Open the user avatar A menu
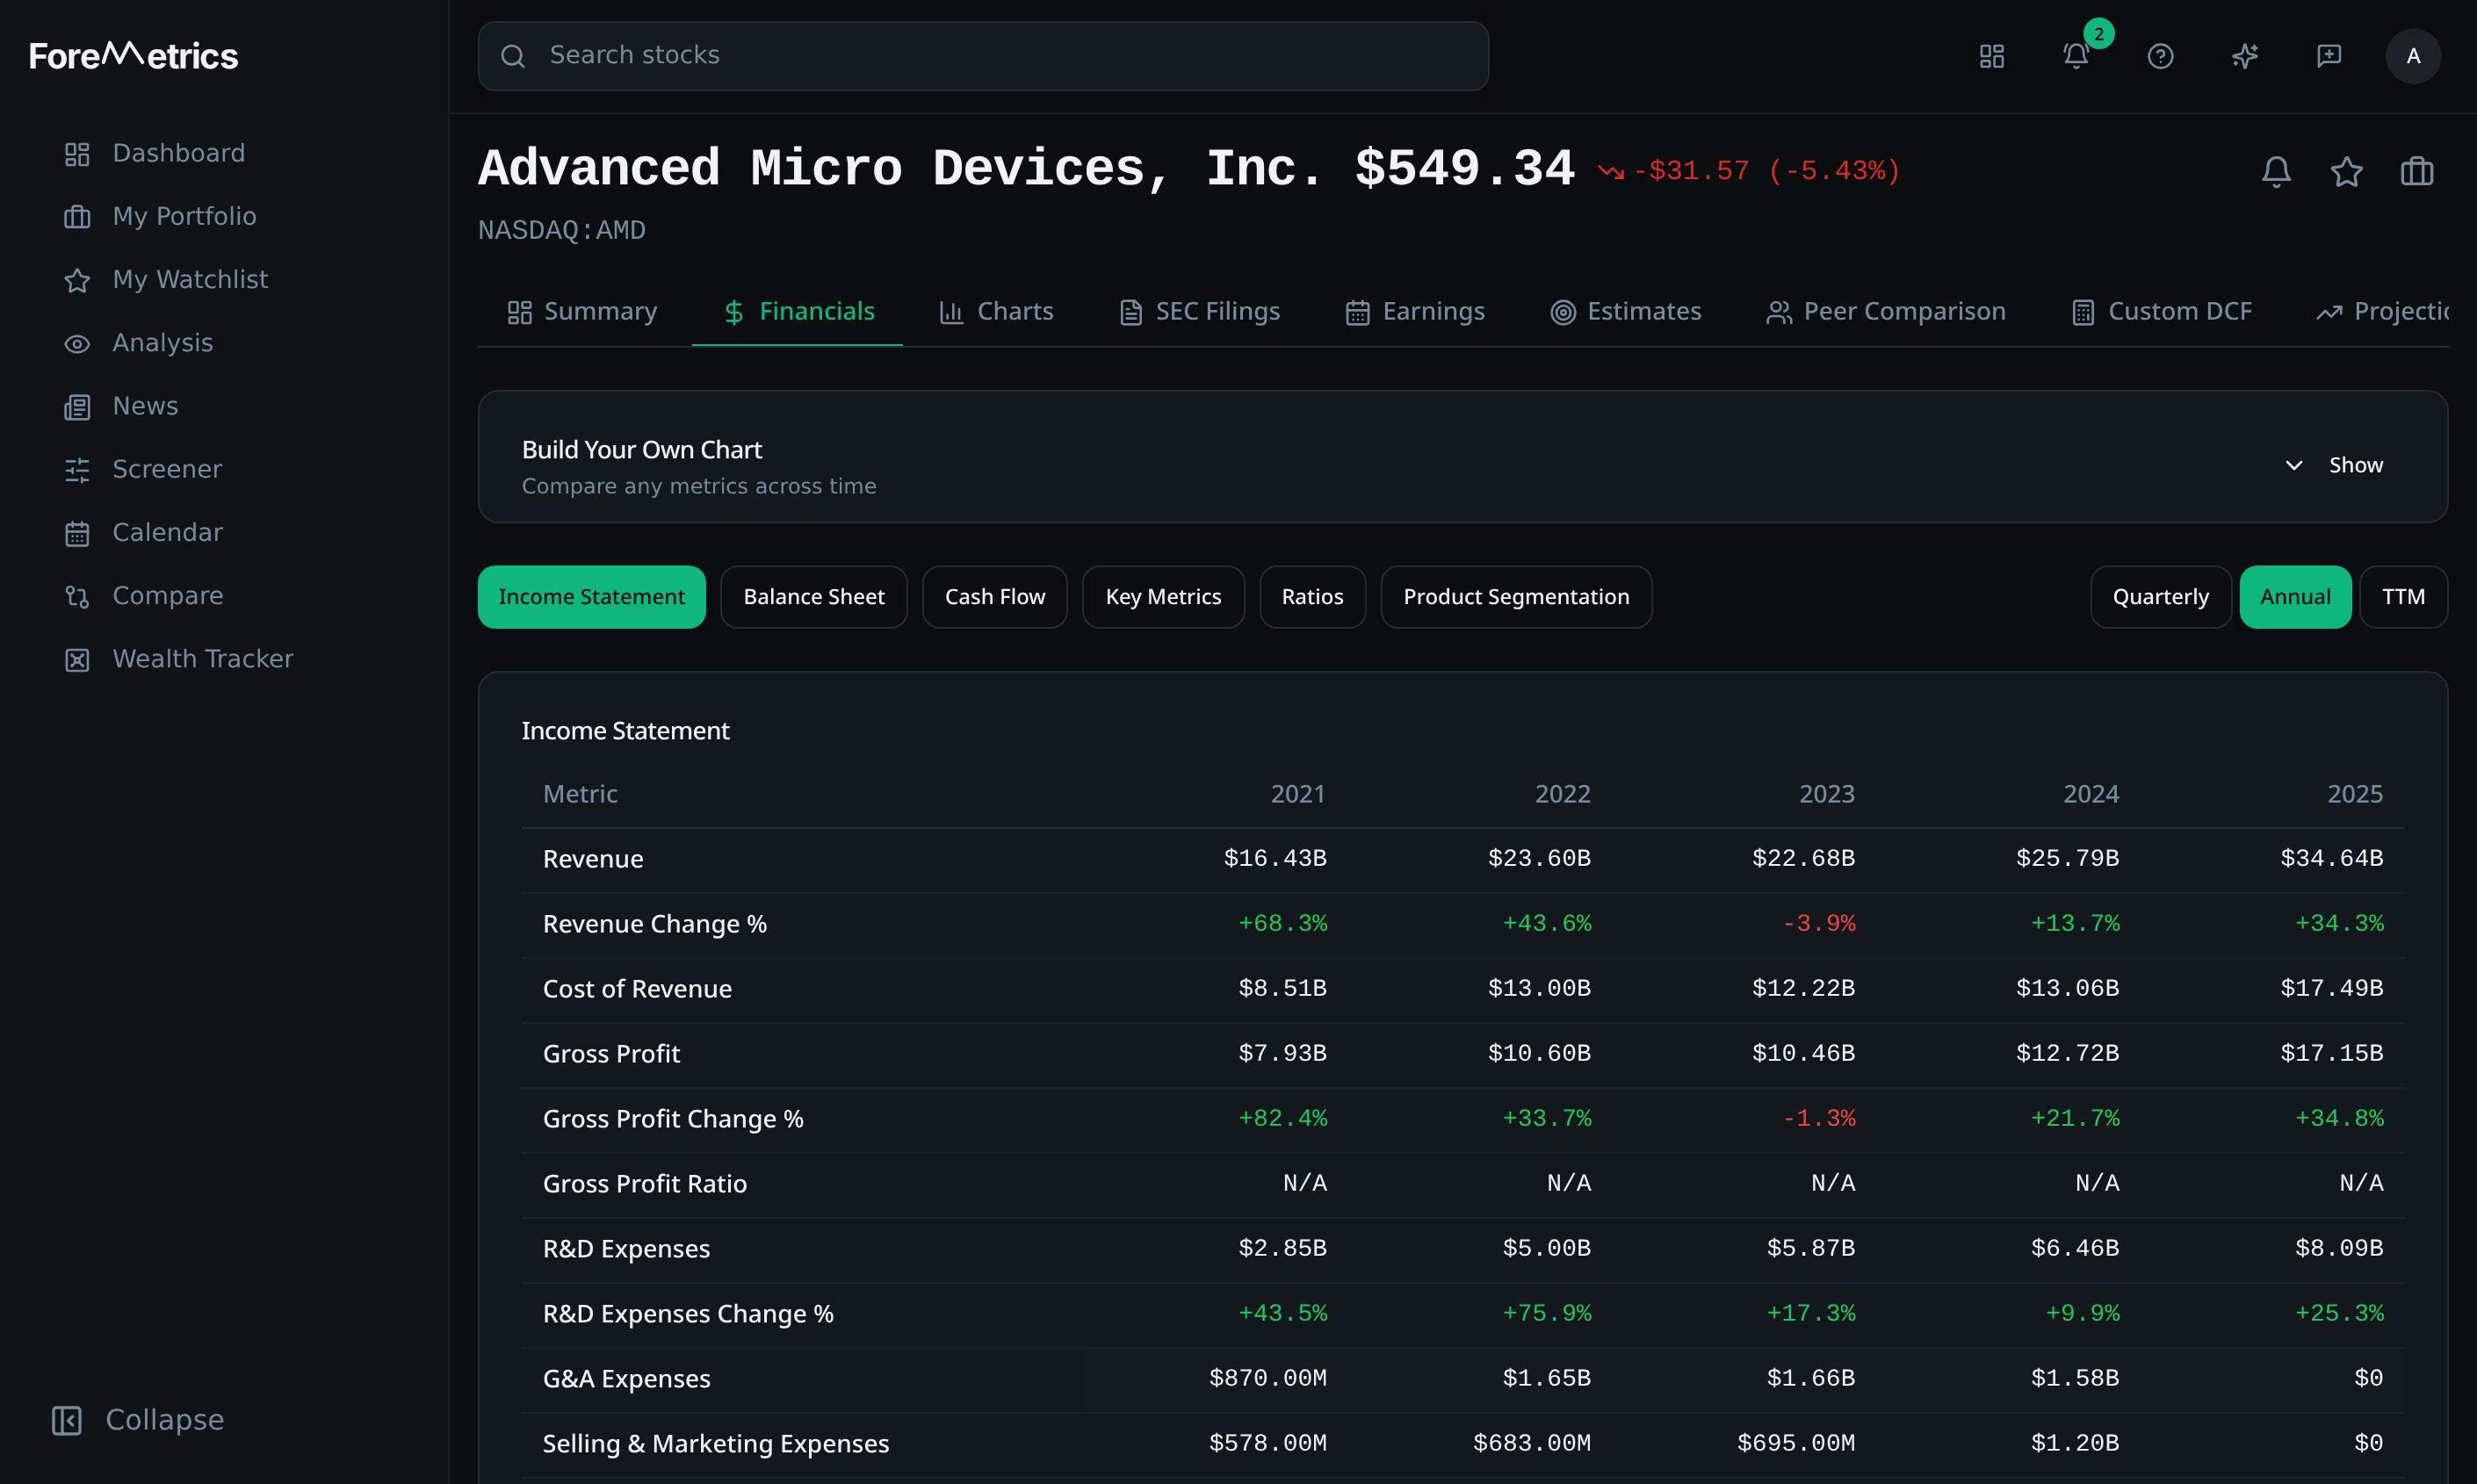The image size is (2477, 1484). click(2413, 56)
